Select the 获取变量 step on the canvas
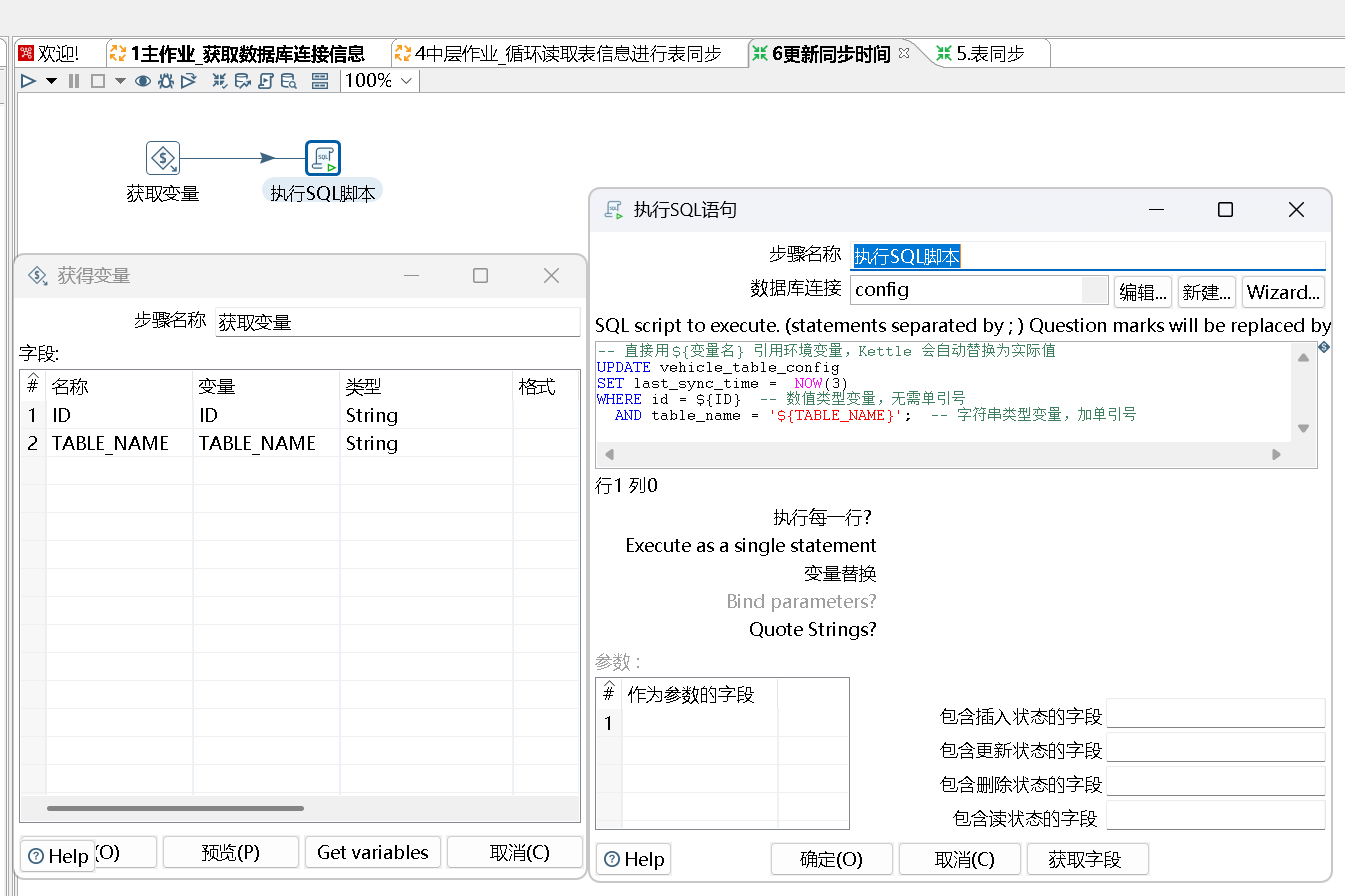 [162, 157]
